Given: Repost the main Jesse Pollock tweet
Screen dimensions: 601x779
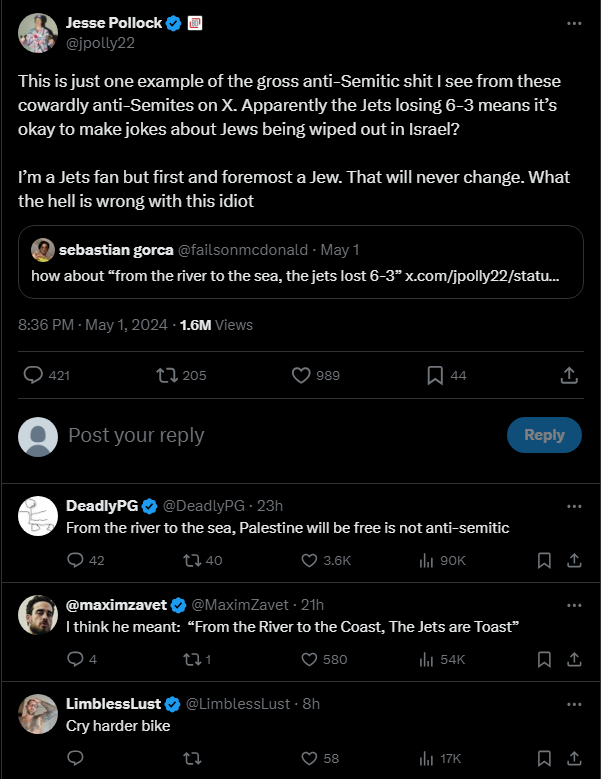Looking at the screenshot, I should click(168, 375).
